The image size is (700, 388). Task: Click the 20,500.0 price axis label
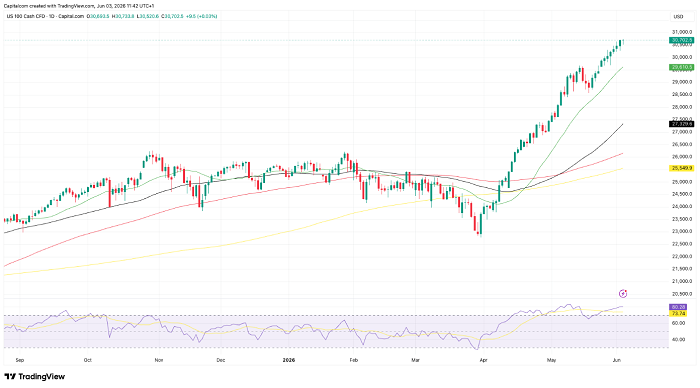(682, 294)
